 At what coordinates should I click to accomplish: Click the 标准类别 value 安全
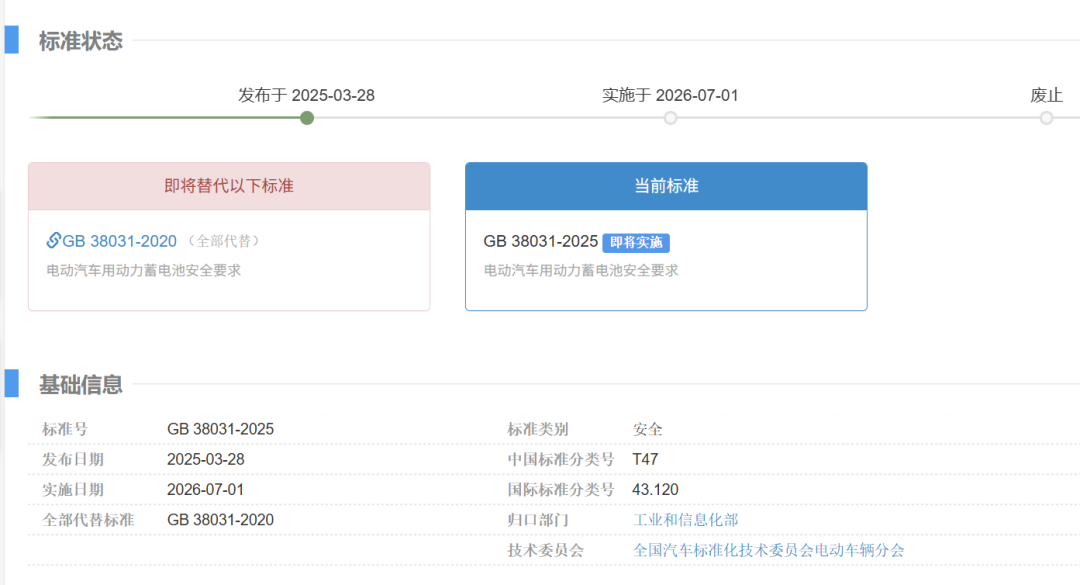pos(647,429)
